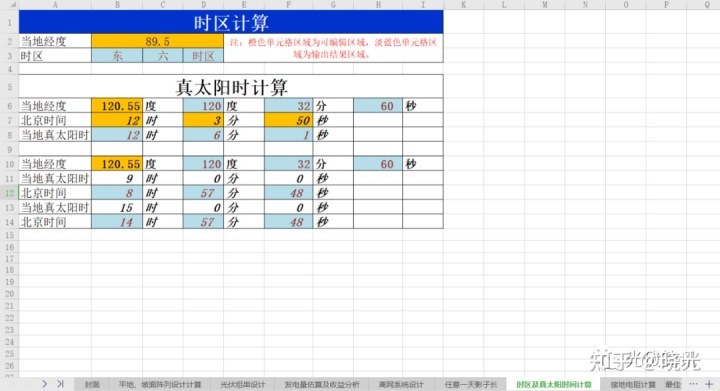Switch to 光伏组串设计 sheet tab

tap(242, 384)
